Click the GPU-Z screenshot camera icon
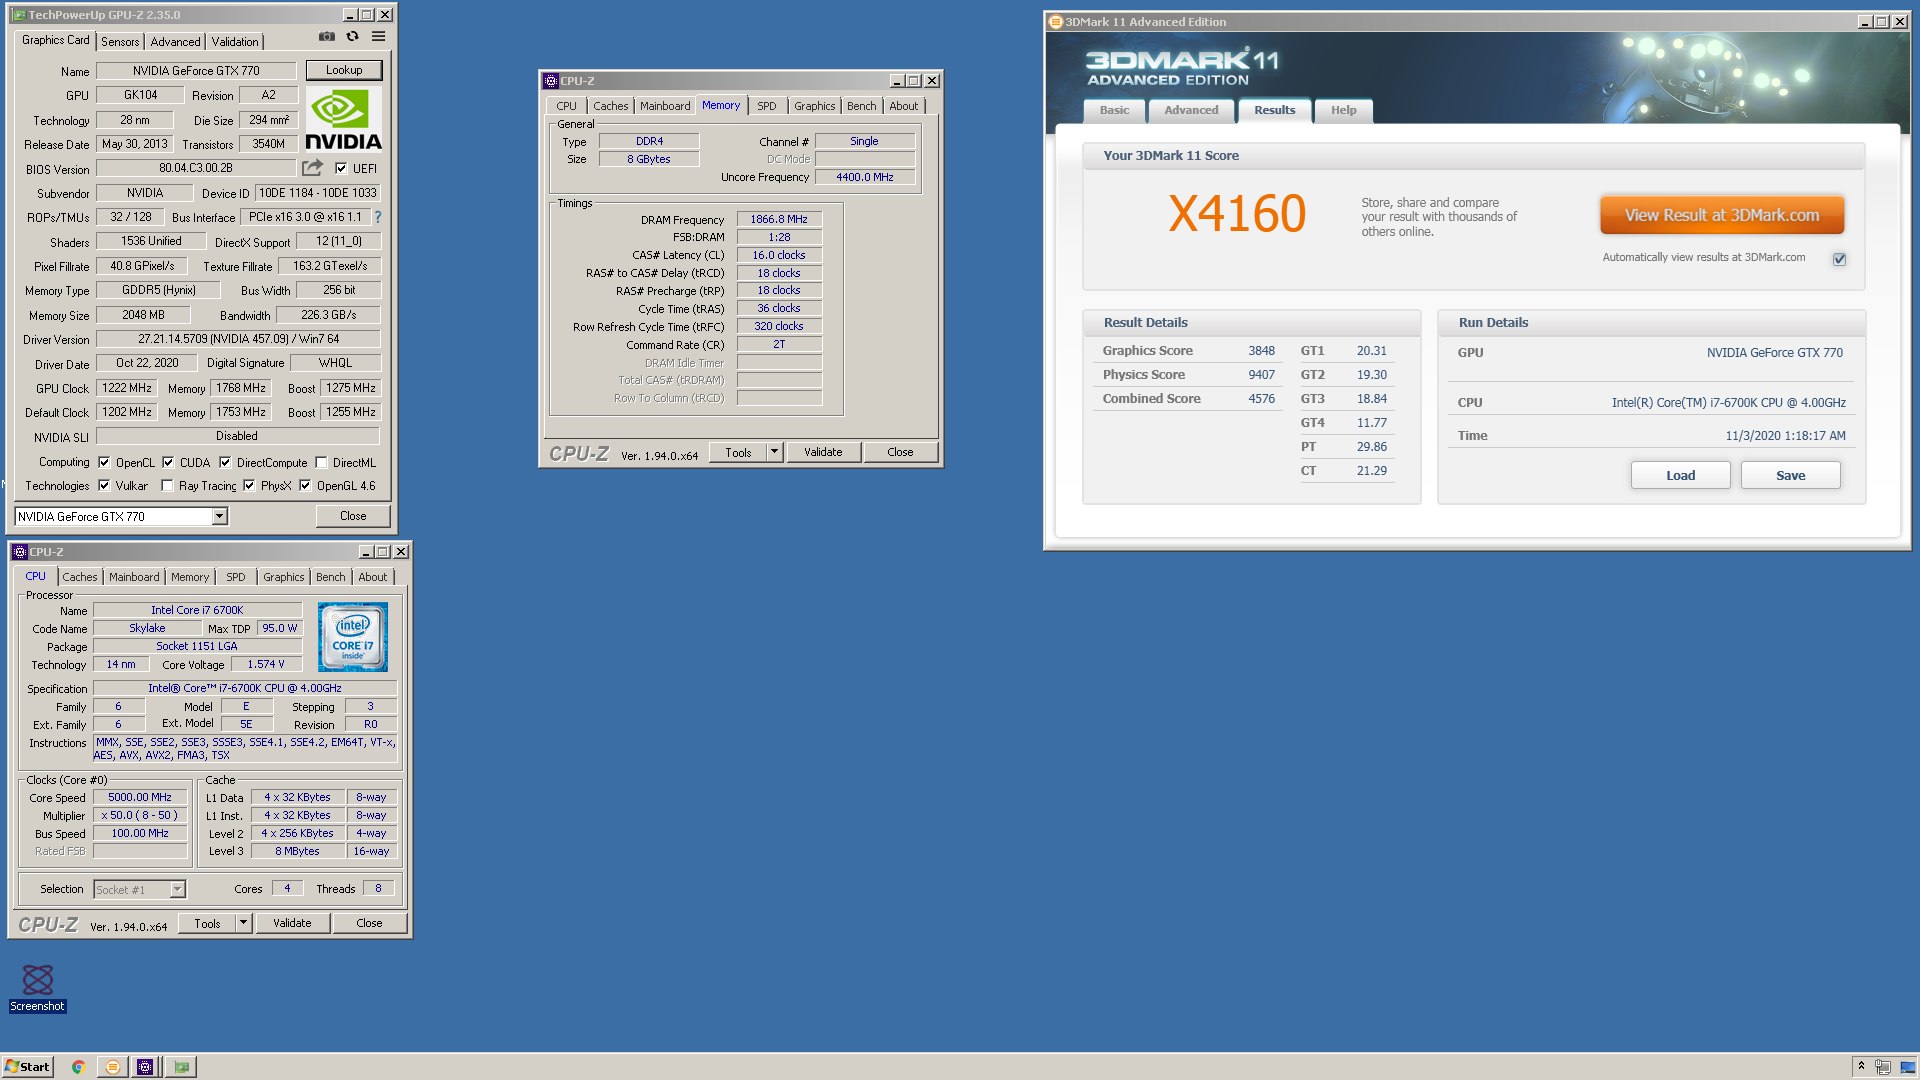The width and height of the screenshot is (1920, 1080). click(x=327, y=37)
